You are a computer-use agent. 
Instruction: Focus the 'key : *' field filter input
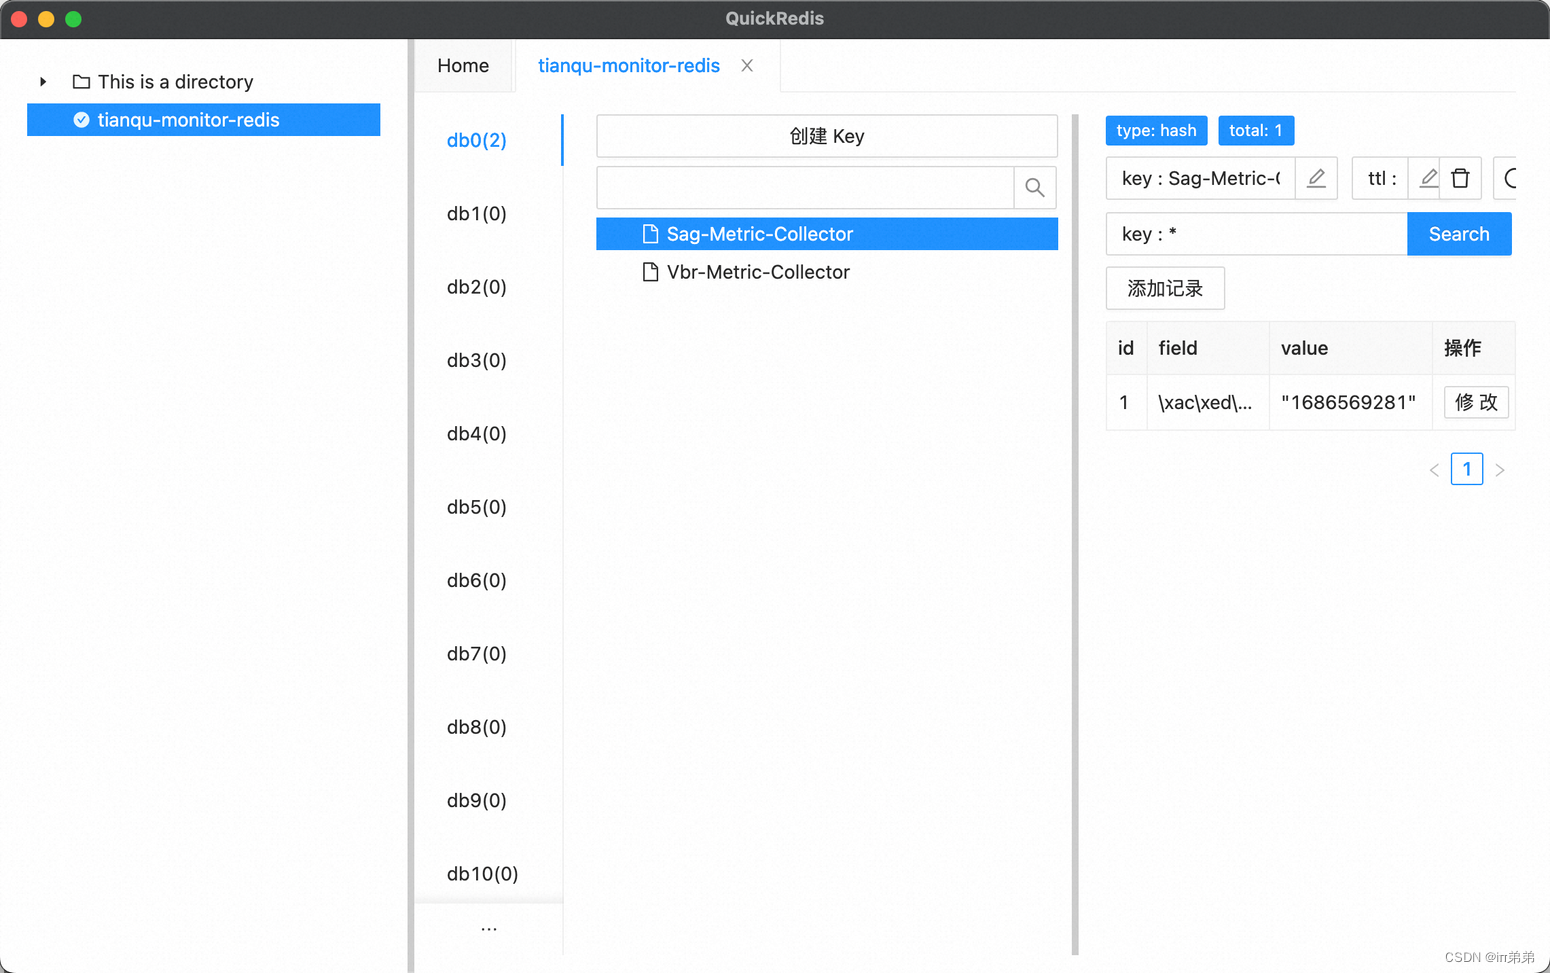pos(1257,234)
